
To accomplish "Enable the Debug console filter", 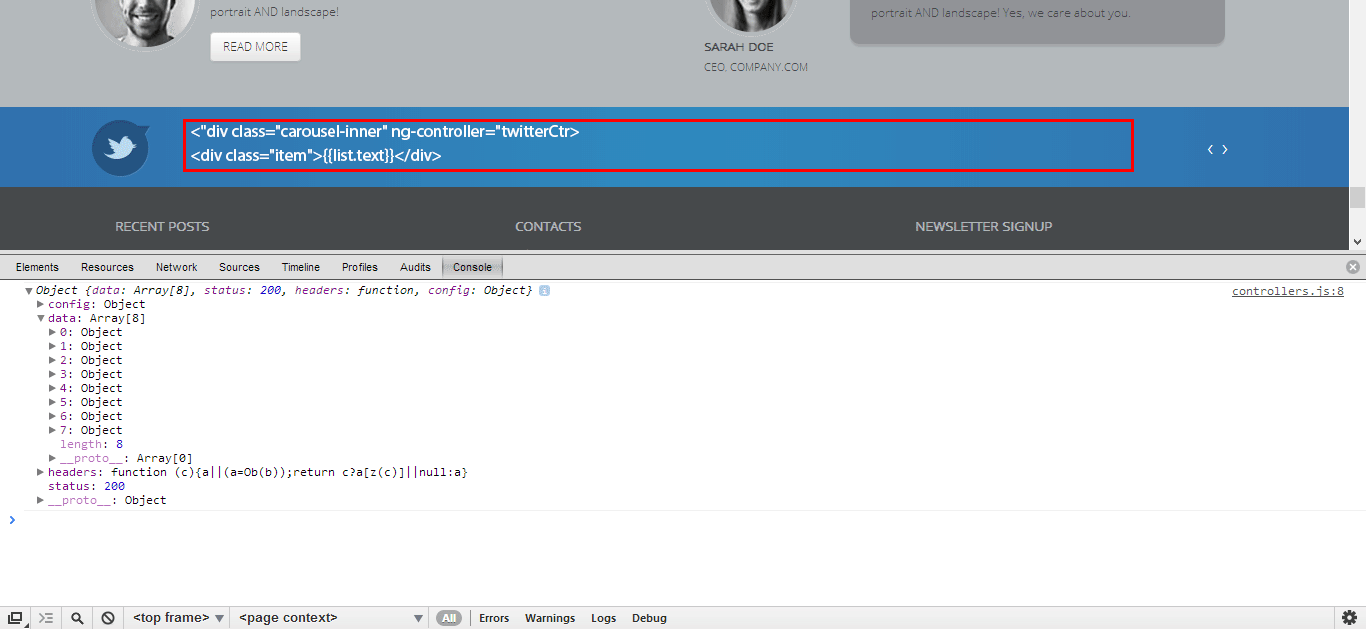I will pyautogui.click(x=649, y=617).
